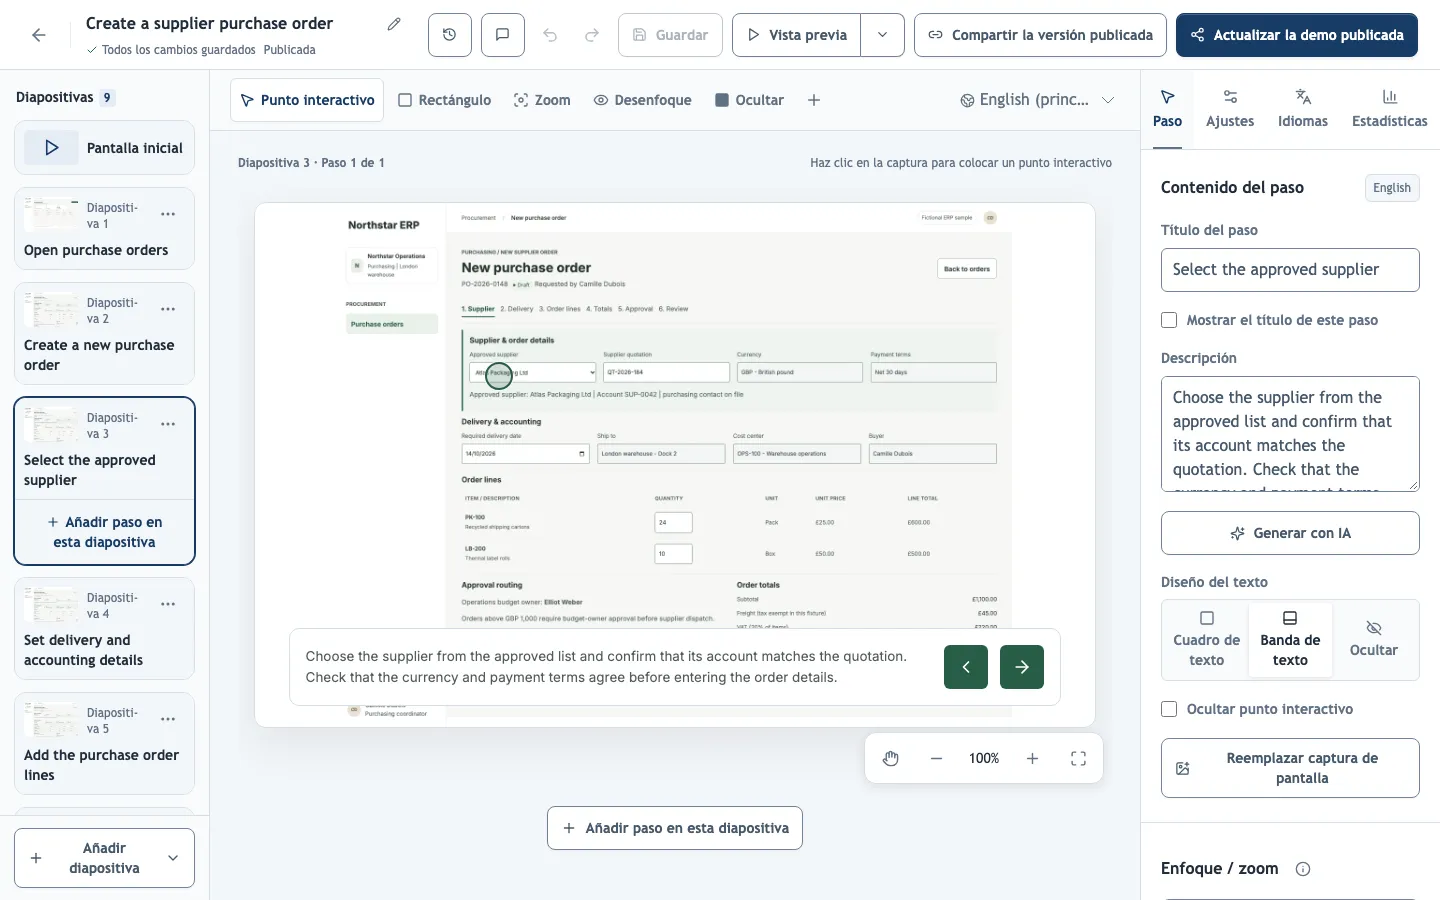This screenshot has width=1440, height=900.
Task: Go to previous step green arrow
Action: pyautogui.click(x=966, y=667)
